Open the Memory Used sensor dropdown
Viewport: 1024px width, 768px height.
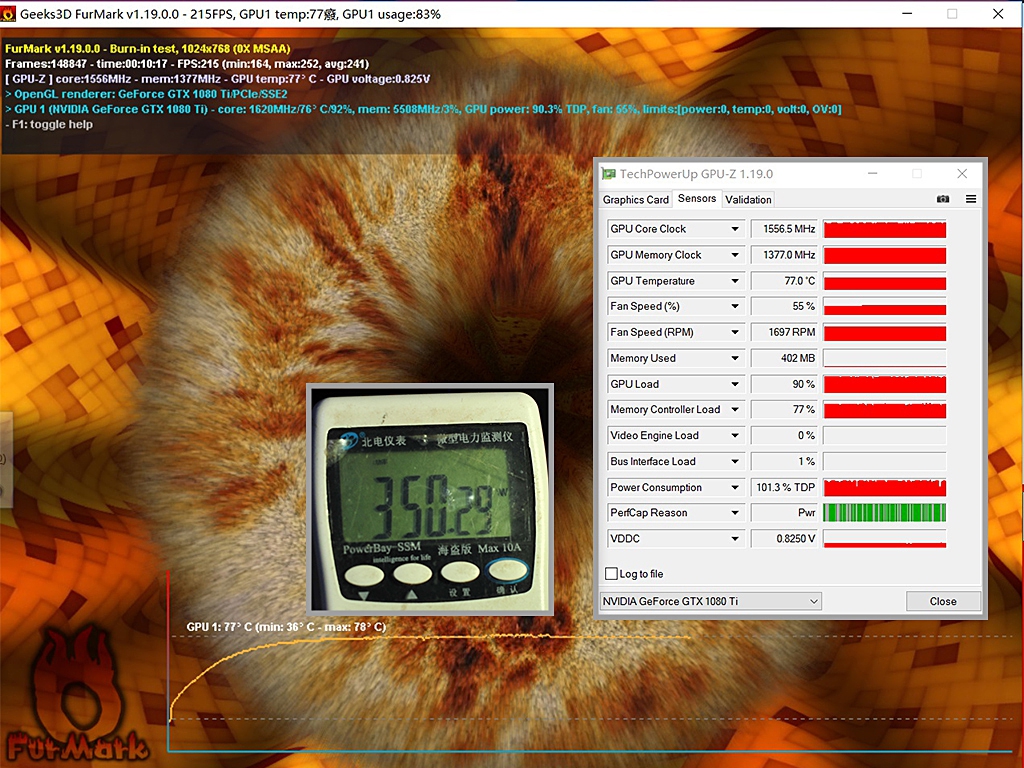coord(735,359)
